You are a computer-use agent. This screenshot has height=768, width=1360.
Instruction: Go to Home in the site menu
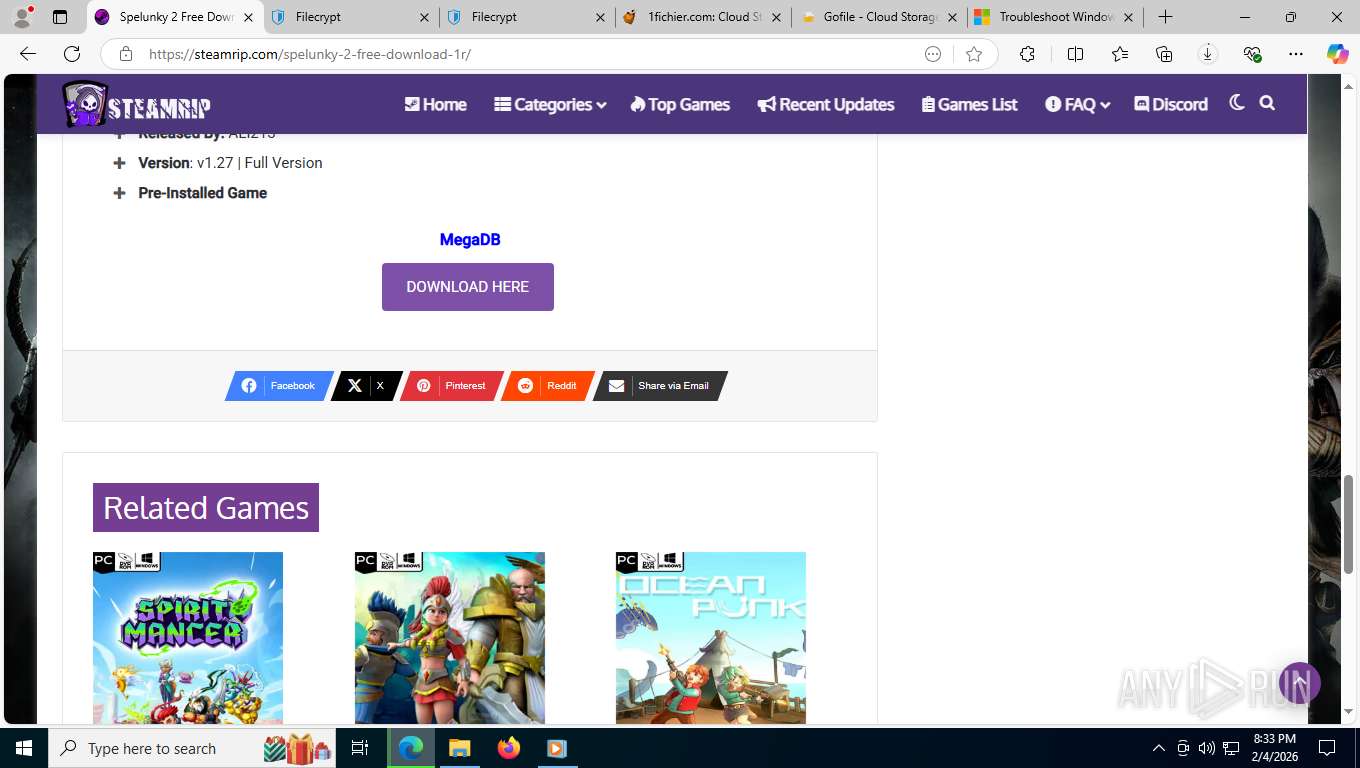[435, 104]
